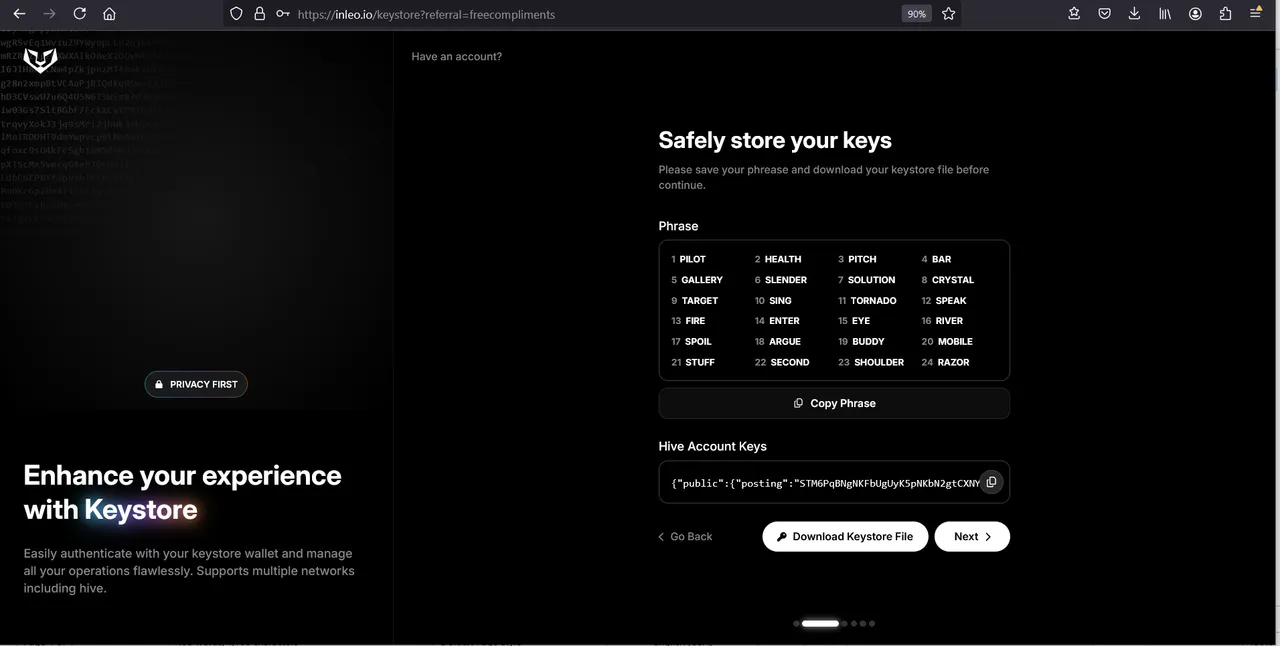
Task: Click the Go Back link
Action: (x=685, y=537)
